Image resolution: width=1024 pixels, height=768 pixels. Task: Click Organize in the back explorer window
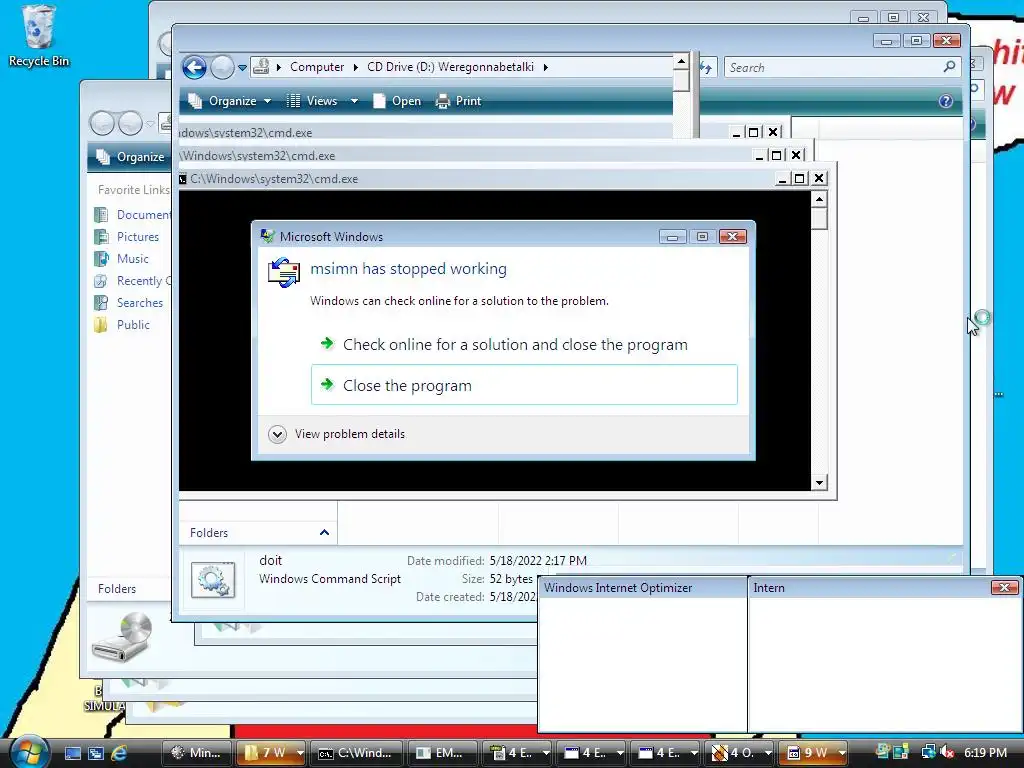(x=130, y=157)
